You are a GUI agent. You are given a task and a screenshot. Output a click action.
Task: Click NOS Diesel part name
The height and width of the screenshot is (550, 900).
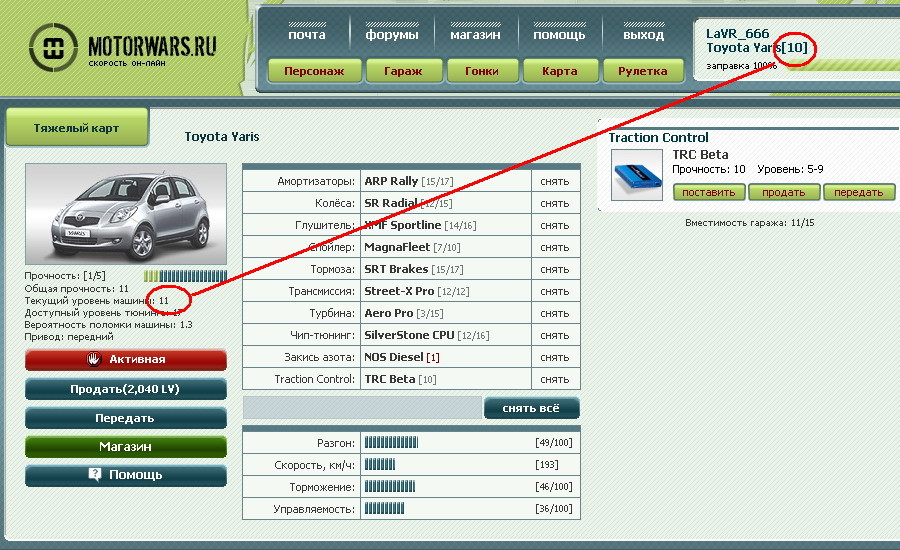(x=394, y=357)
